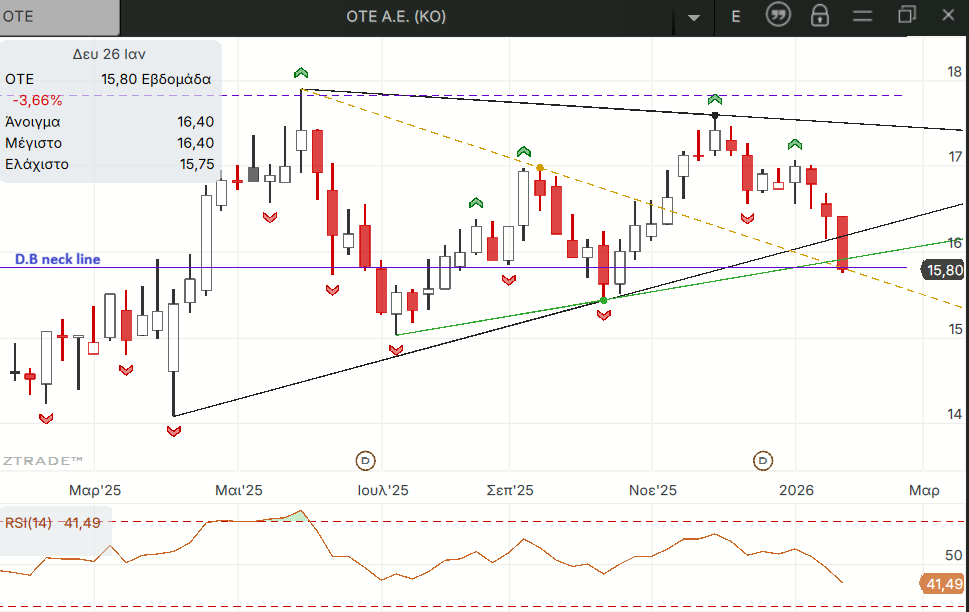Open the quote comments speech bubble icon

778,15
